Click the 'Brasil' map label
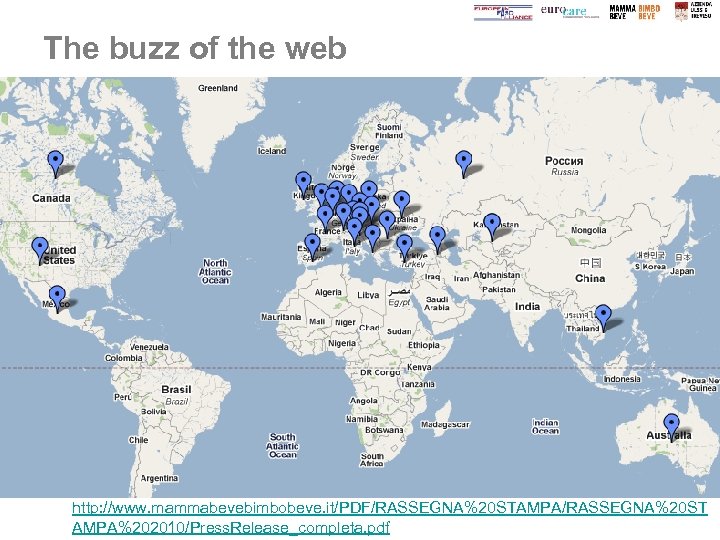The image size is (720, 540). tap(176, 389)
